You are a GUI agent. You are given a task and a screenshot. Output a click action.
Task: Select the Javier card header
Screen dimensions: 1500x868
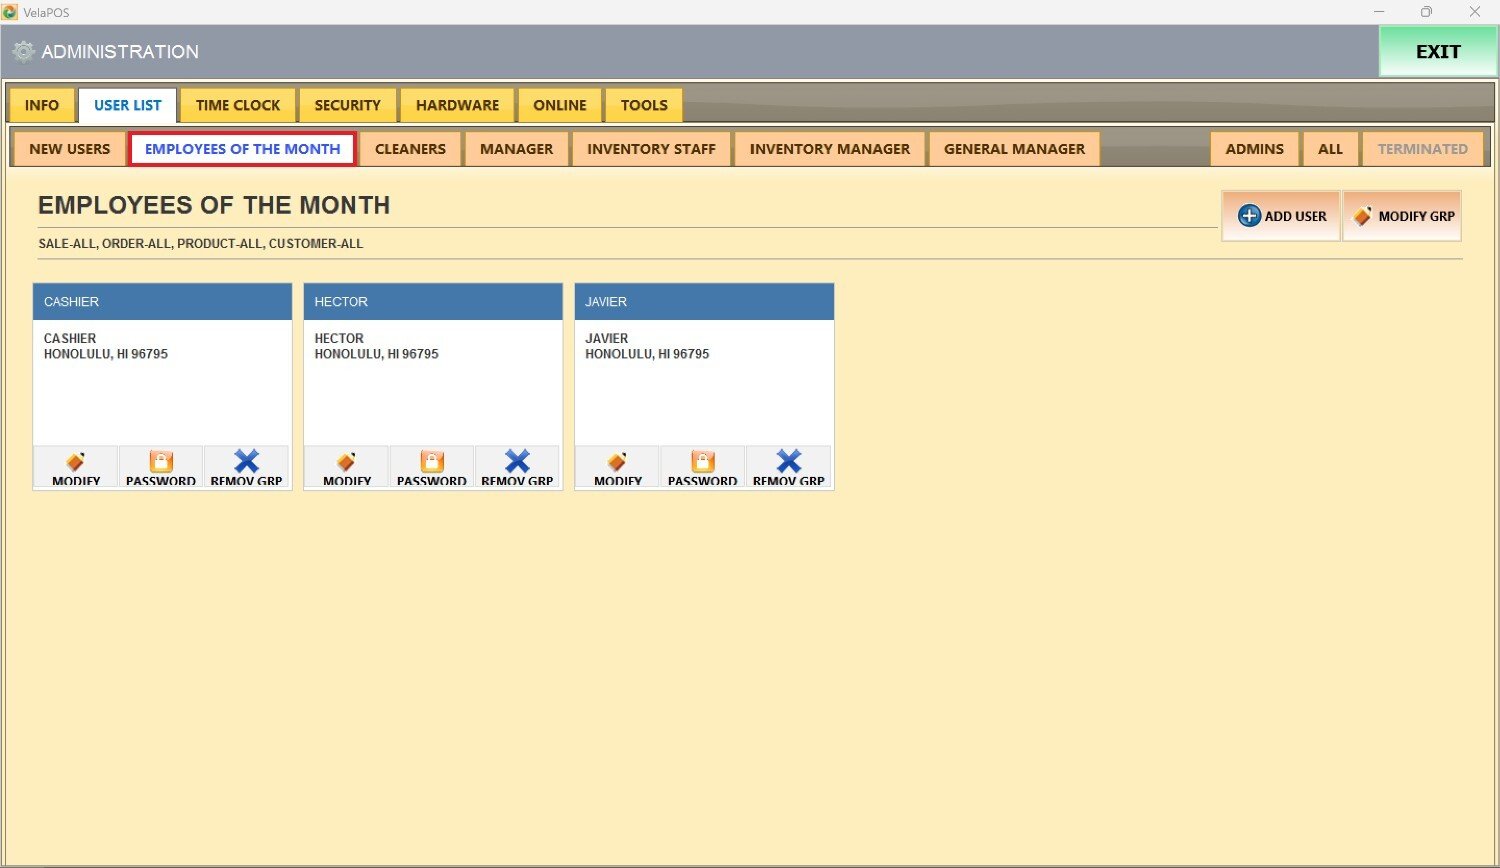(x=704, y=302)
